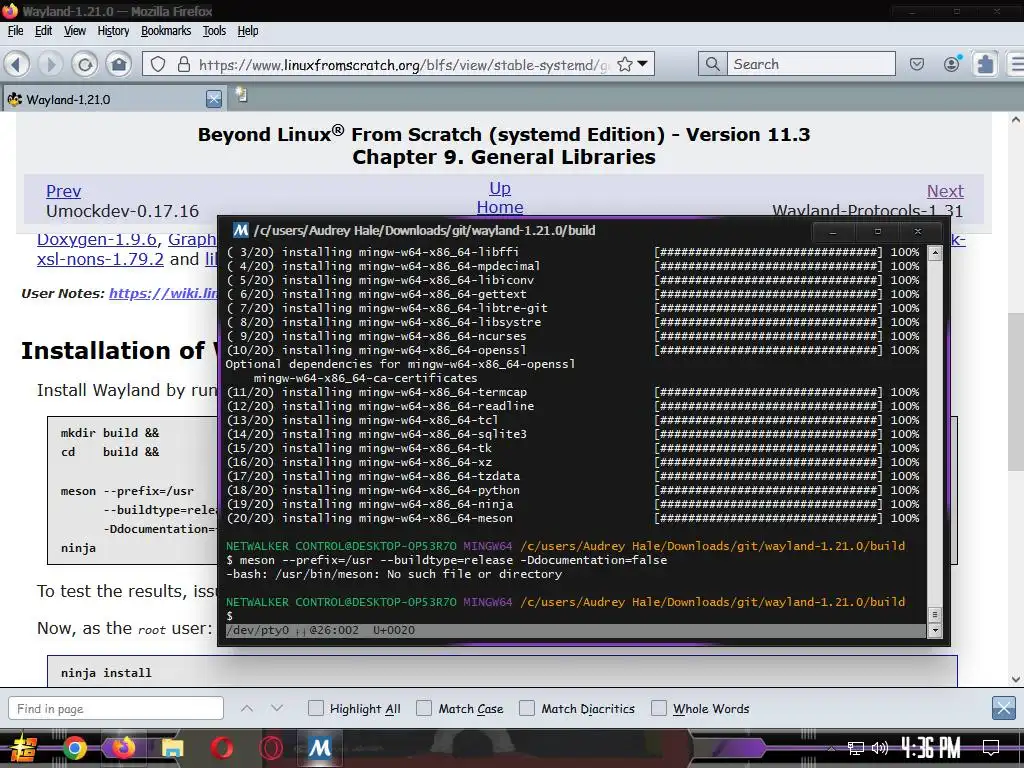Enable the Highlight All checkbox
Image resolution: width=1024 pixels, height=768 pixels.
tap(315, 708)
